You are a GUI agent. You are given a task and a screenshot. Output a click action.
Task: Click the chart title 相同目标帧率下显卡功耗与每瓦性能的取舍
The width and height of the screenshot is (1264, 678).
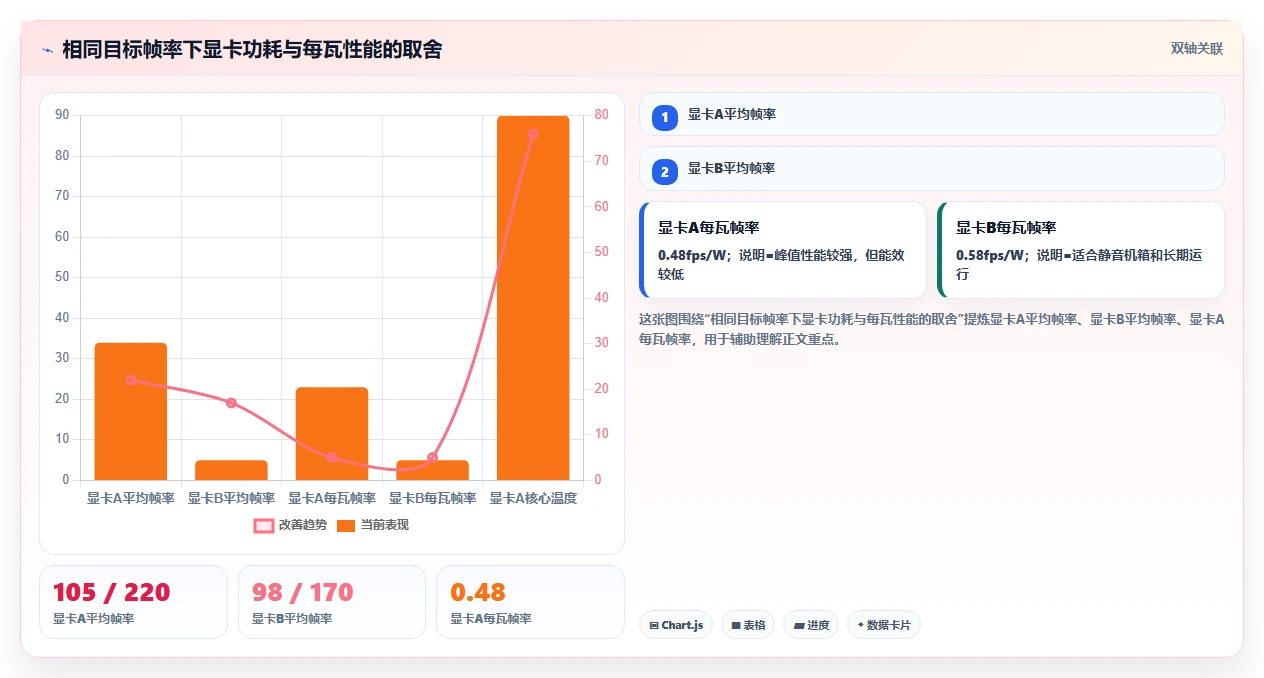(252, 49)
